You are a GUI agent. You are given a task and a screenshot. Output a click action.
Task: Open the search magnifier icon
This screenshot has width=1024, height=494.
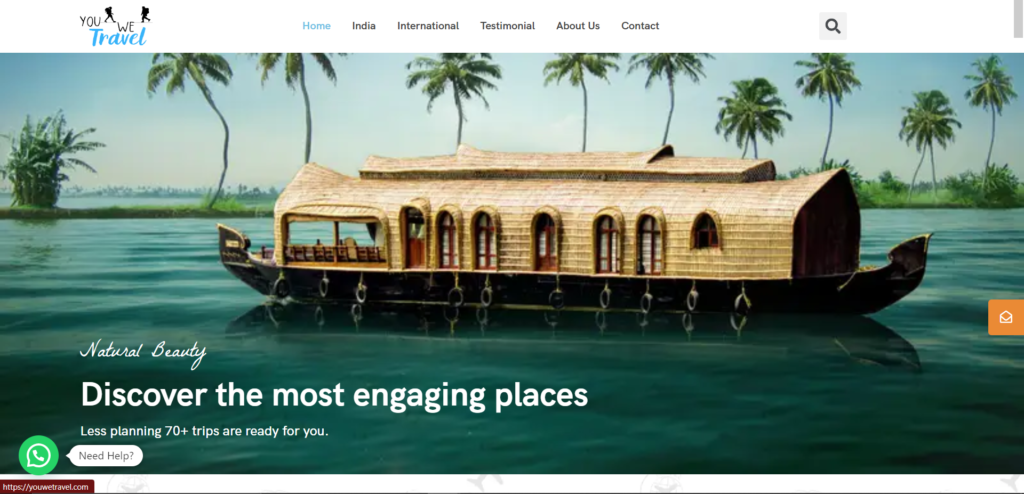833,26
